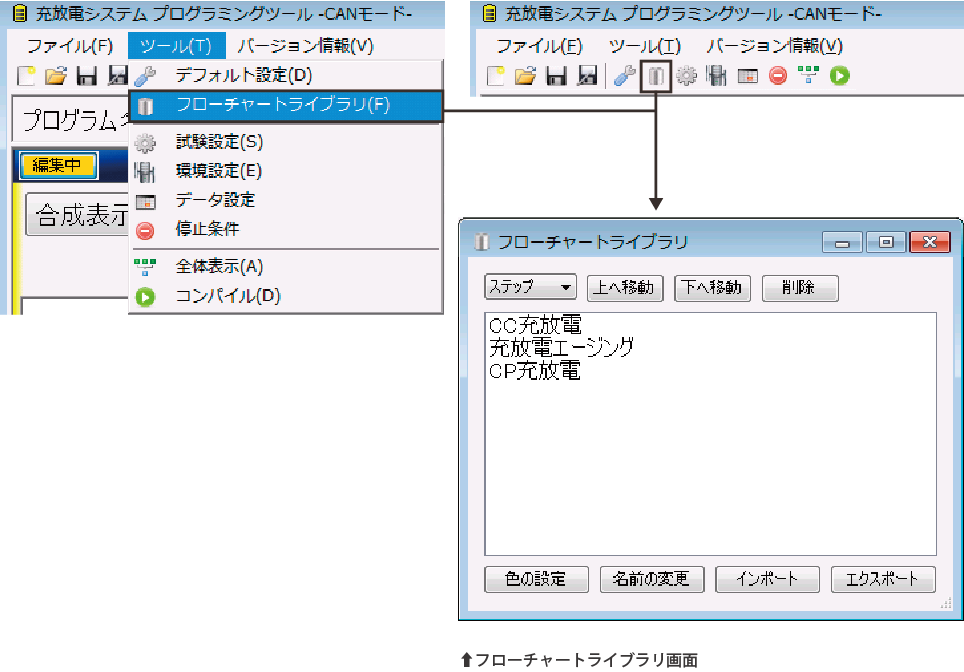Click 削除 button in library dialog

click(800, 288)
